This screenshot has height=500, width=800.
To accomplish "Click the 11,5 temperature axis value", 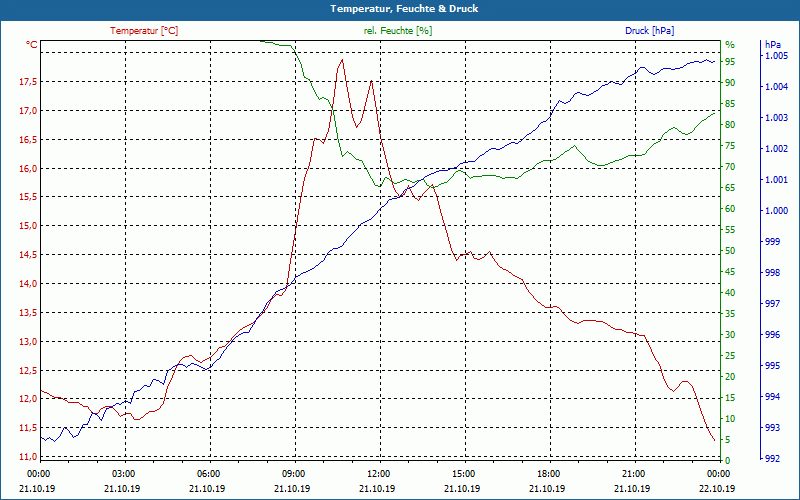I will click(28, 428).
